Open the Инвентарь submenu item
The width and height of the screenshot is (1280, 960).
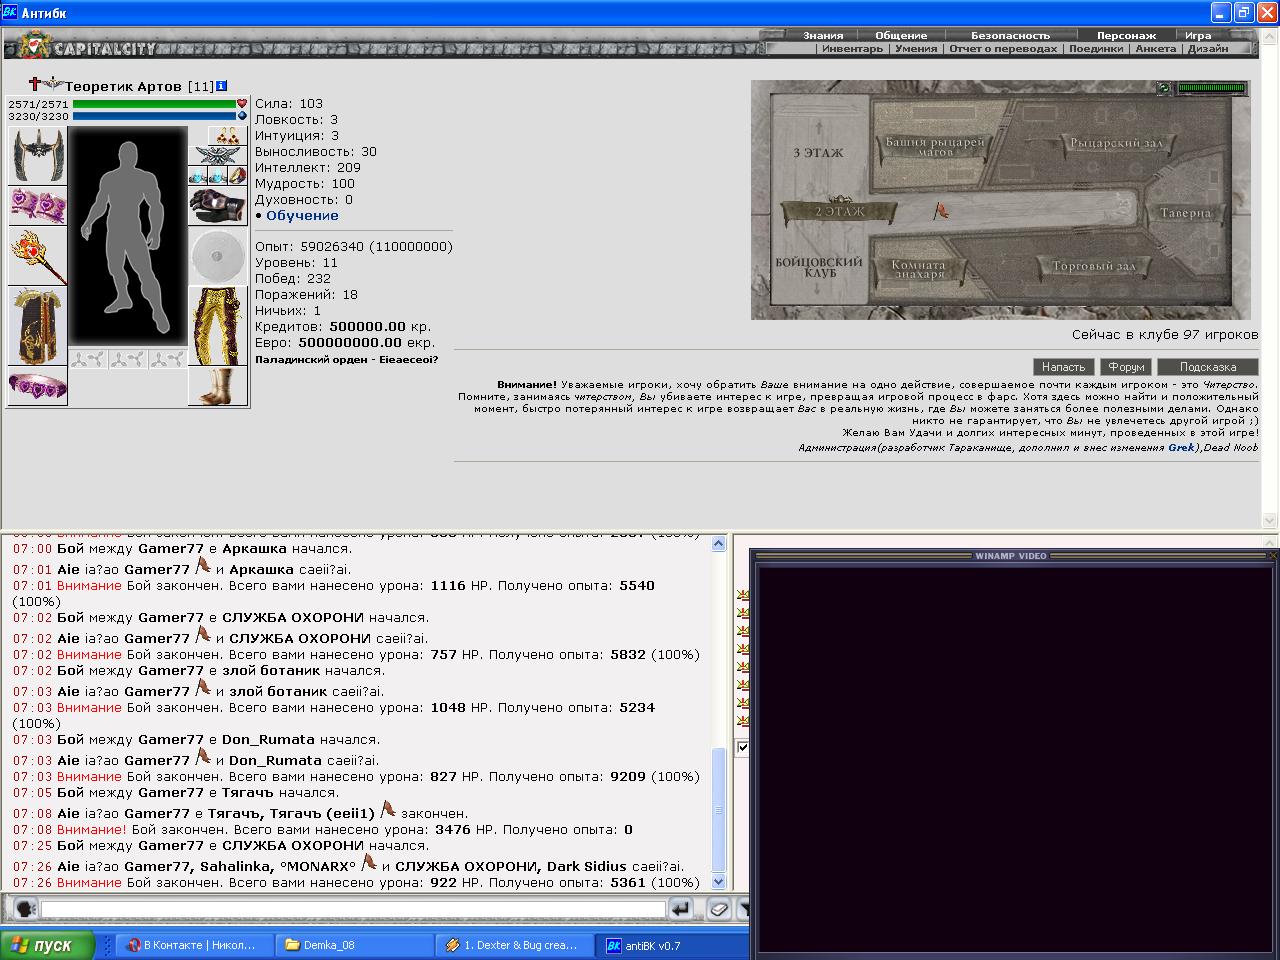coord(852,48)
